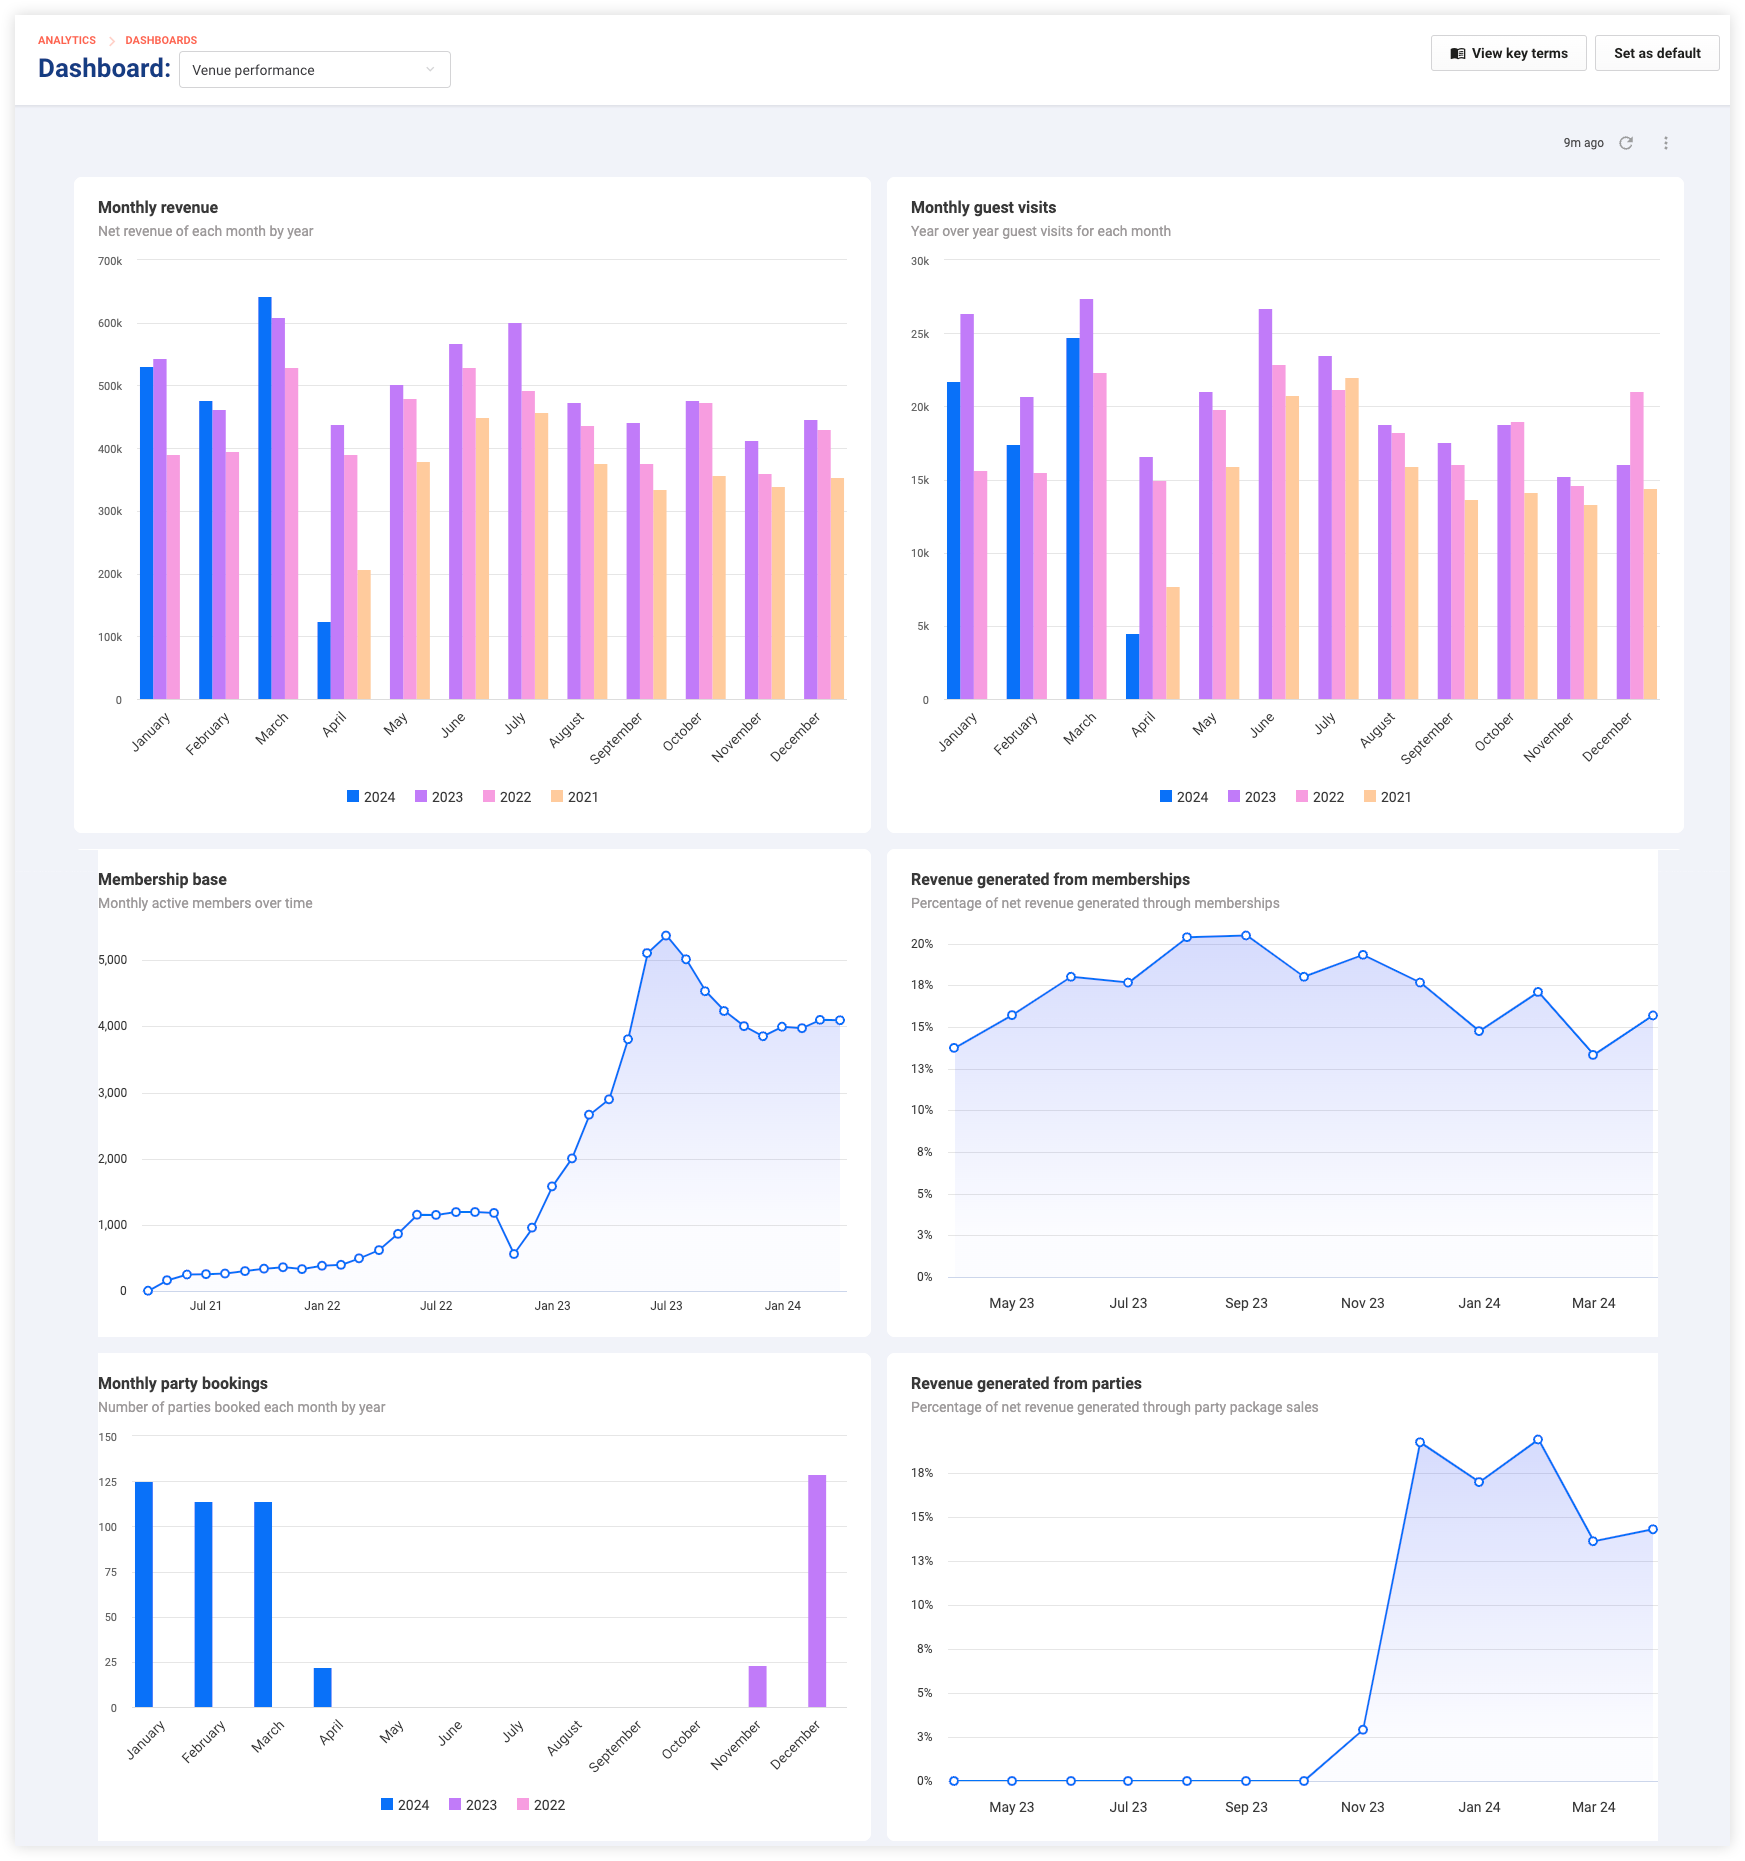
Task: Toggle 2024 series in Monthly guest visits legend
Action: [x=1184, y=797]
